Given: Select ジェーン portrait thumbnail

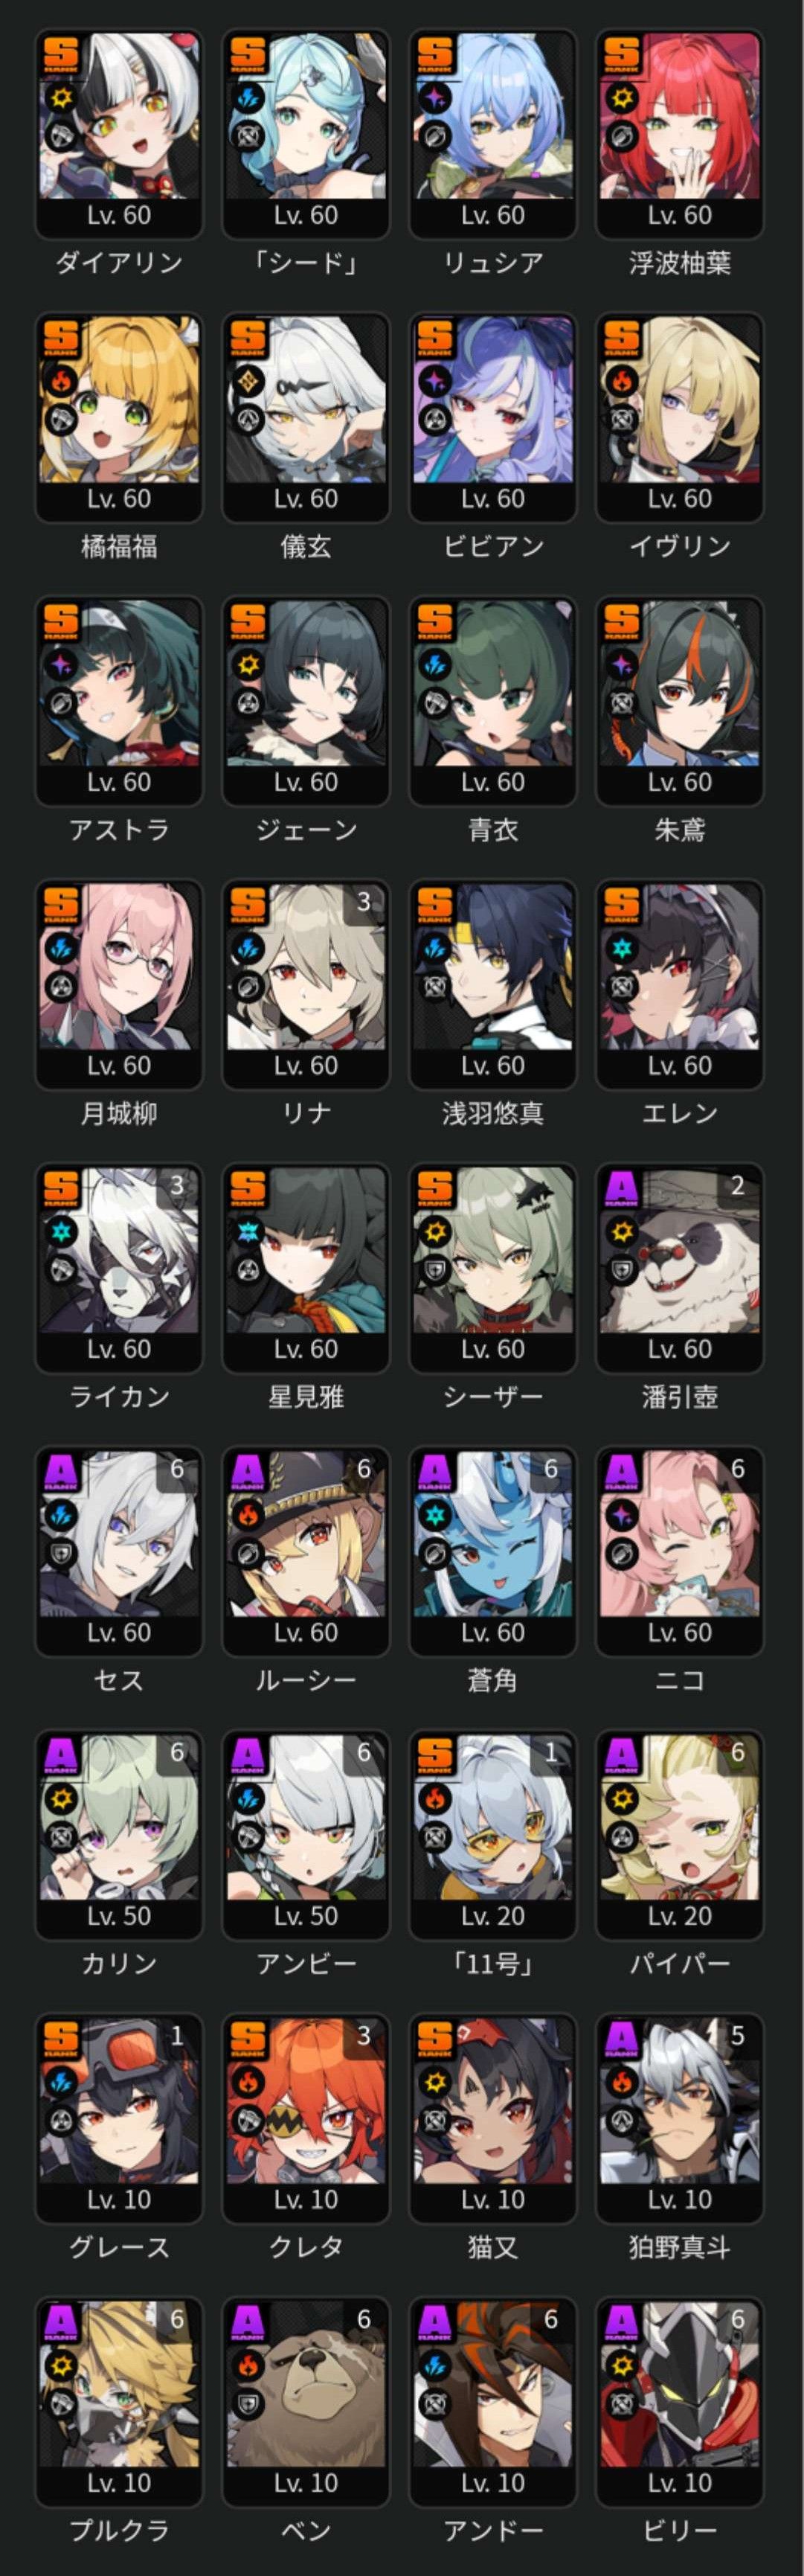Looking at the screenshot, I should click(306, 701).
